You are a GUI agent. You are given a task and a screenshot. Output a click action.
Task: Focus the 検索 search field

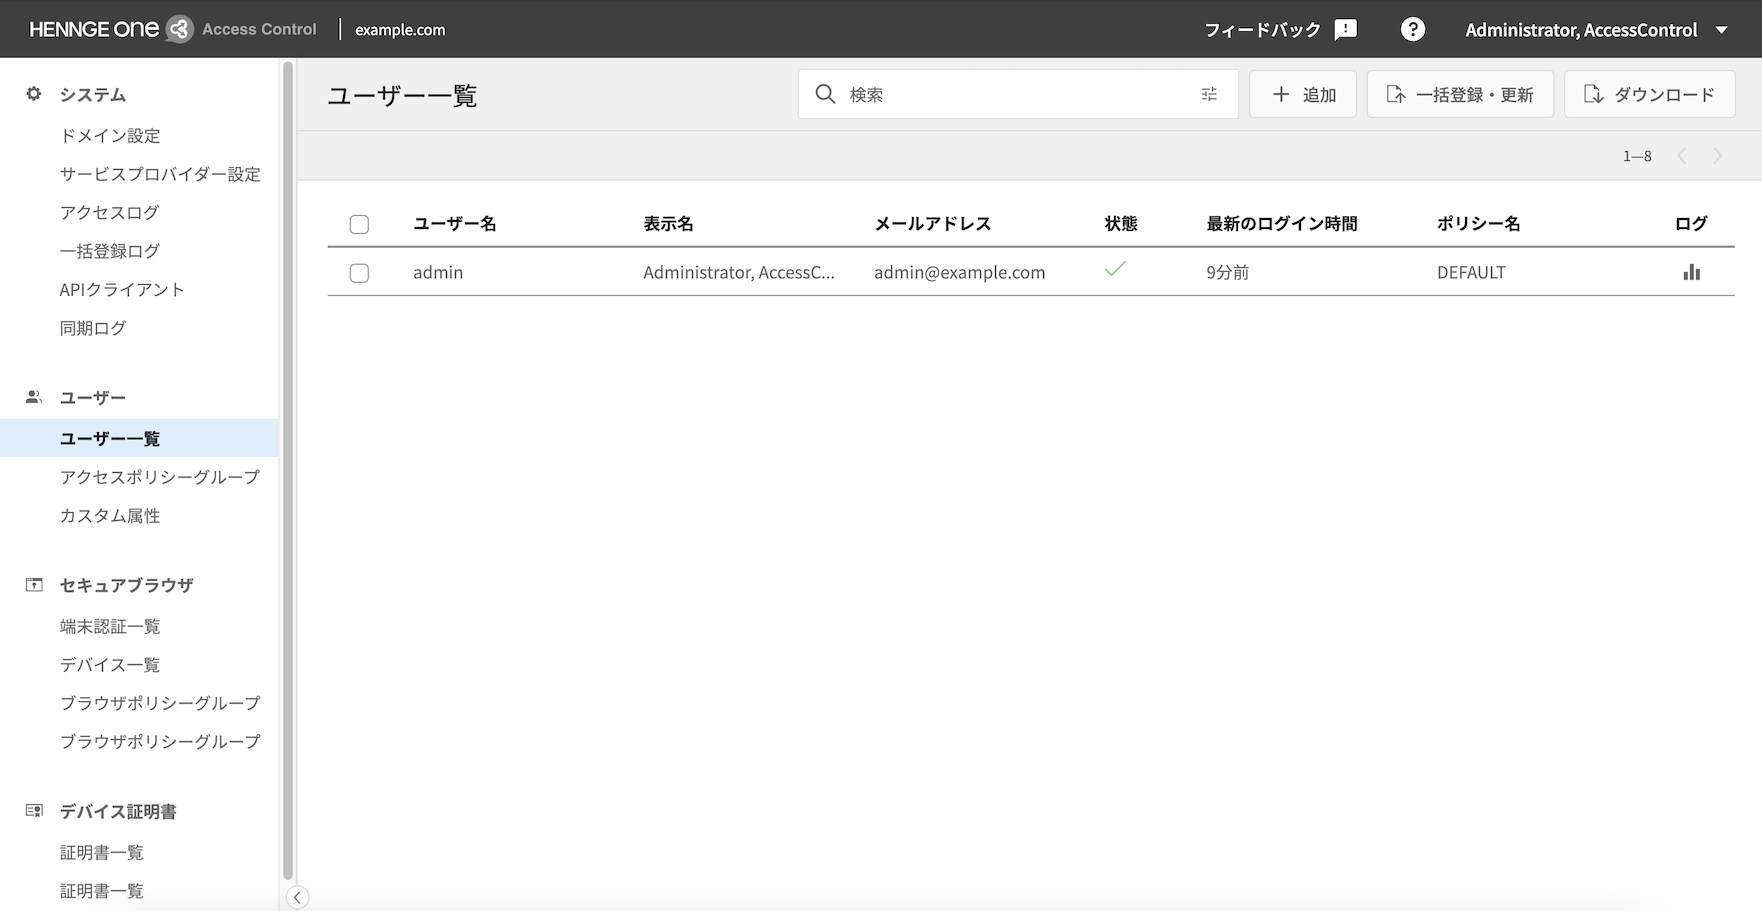(1018, 94)
